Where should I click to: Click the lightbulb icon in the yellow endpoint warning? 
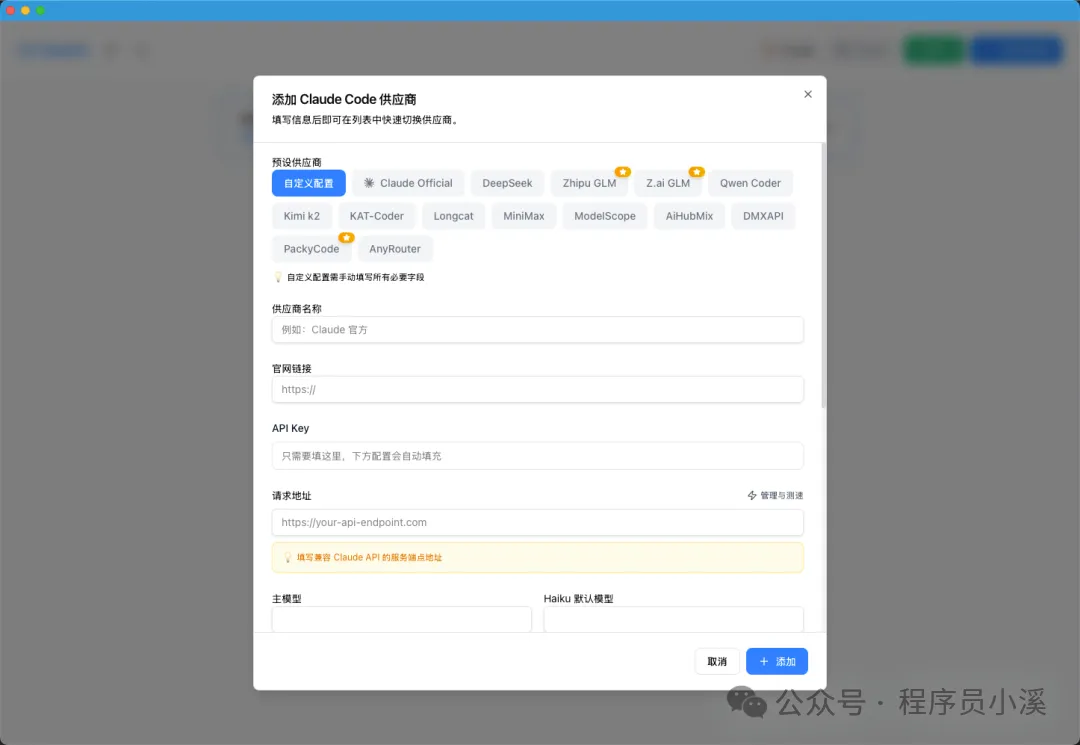coord(287,557)
